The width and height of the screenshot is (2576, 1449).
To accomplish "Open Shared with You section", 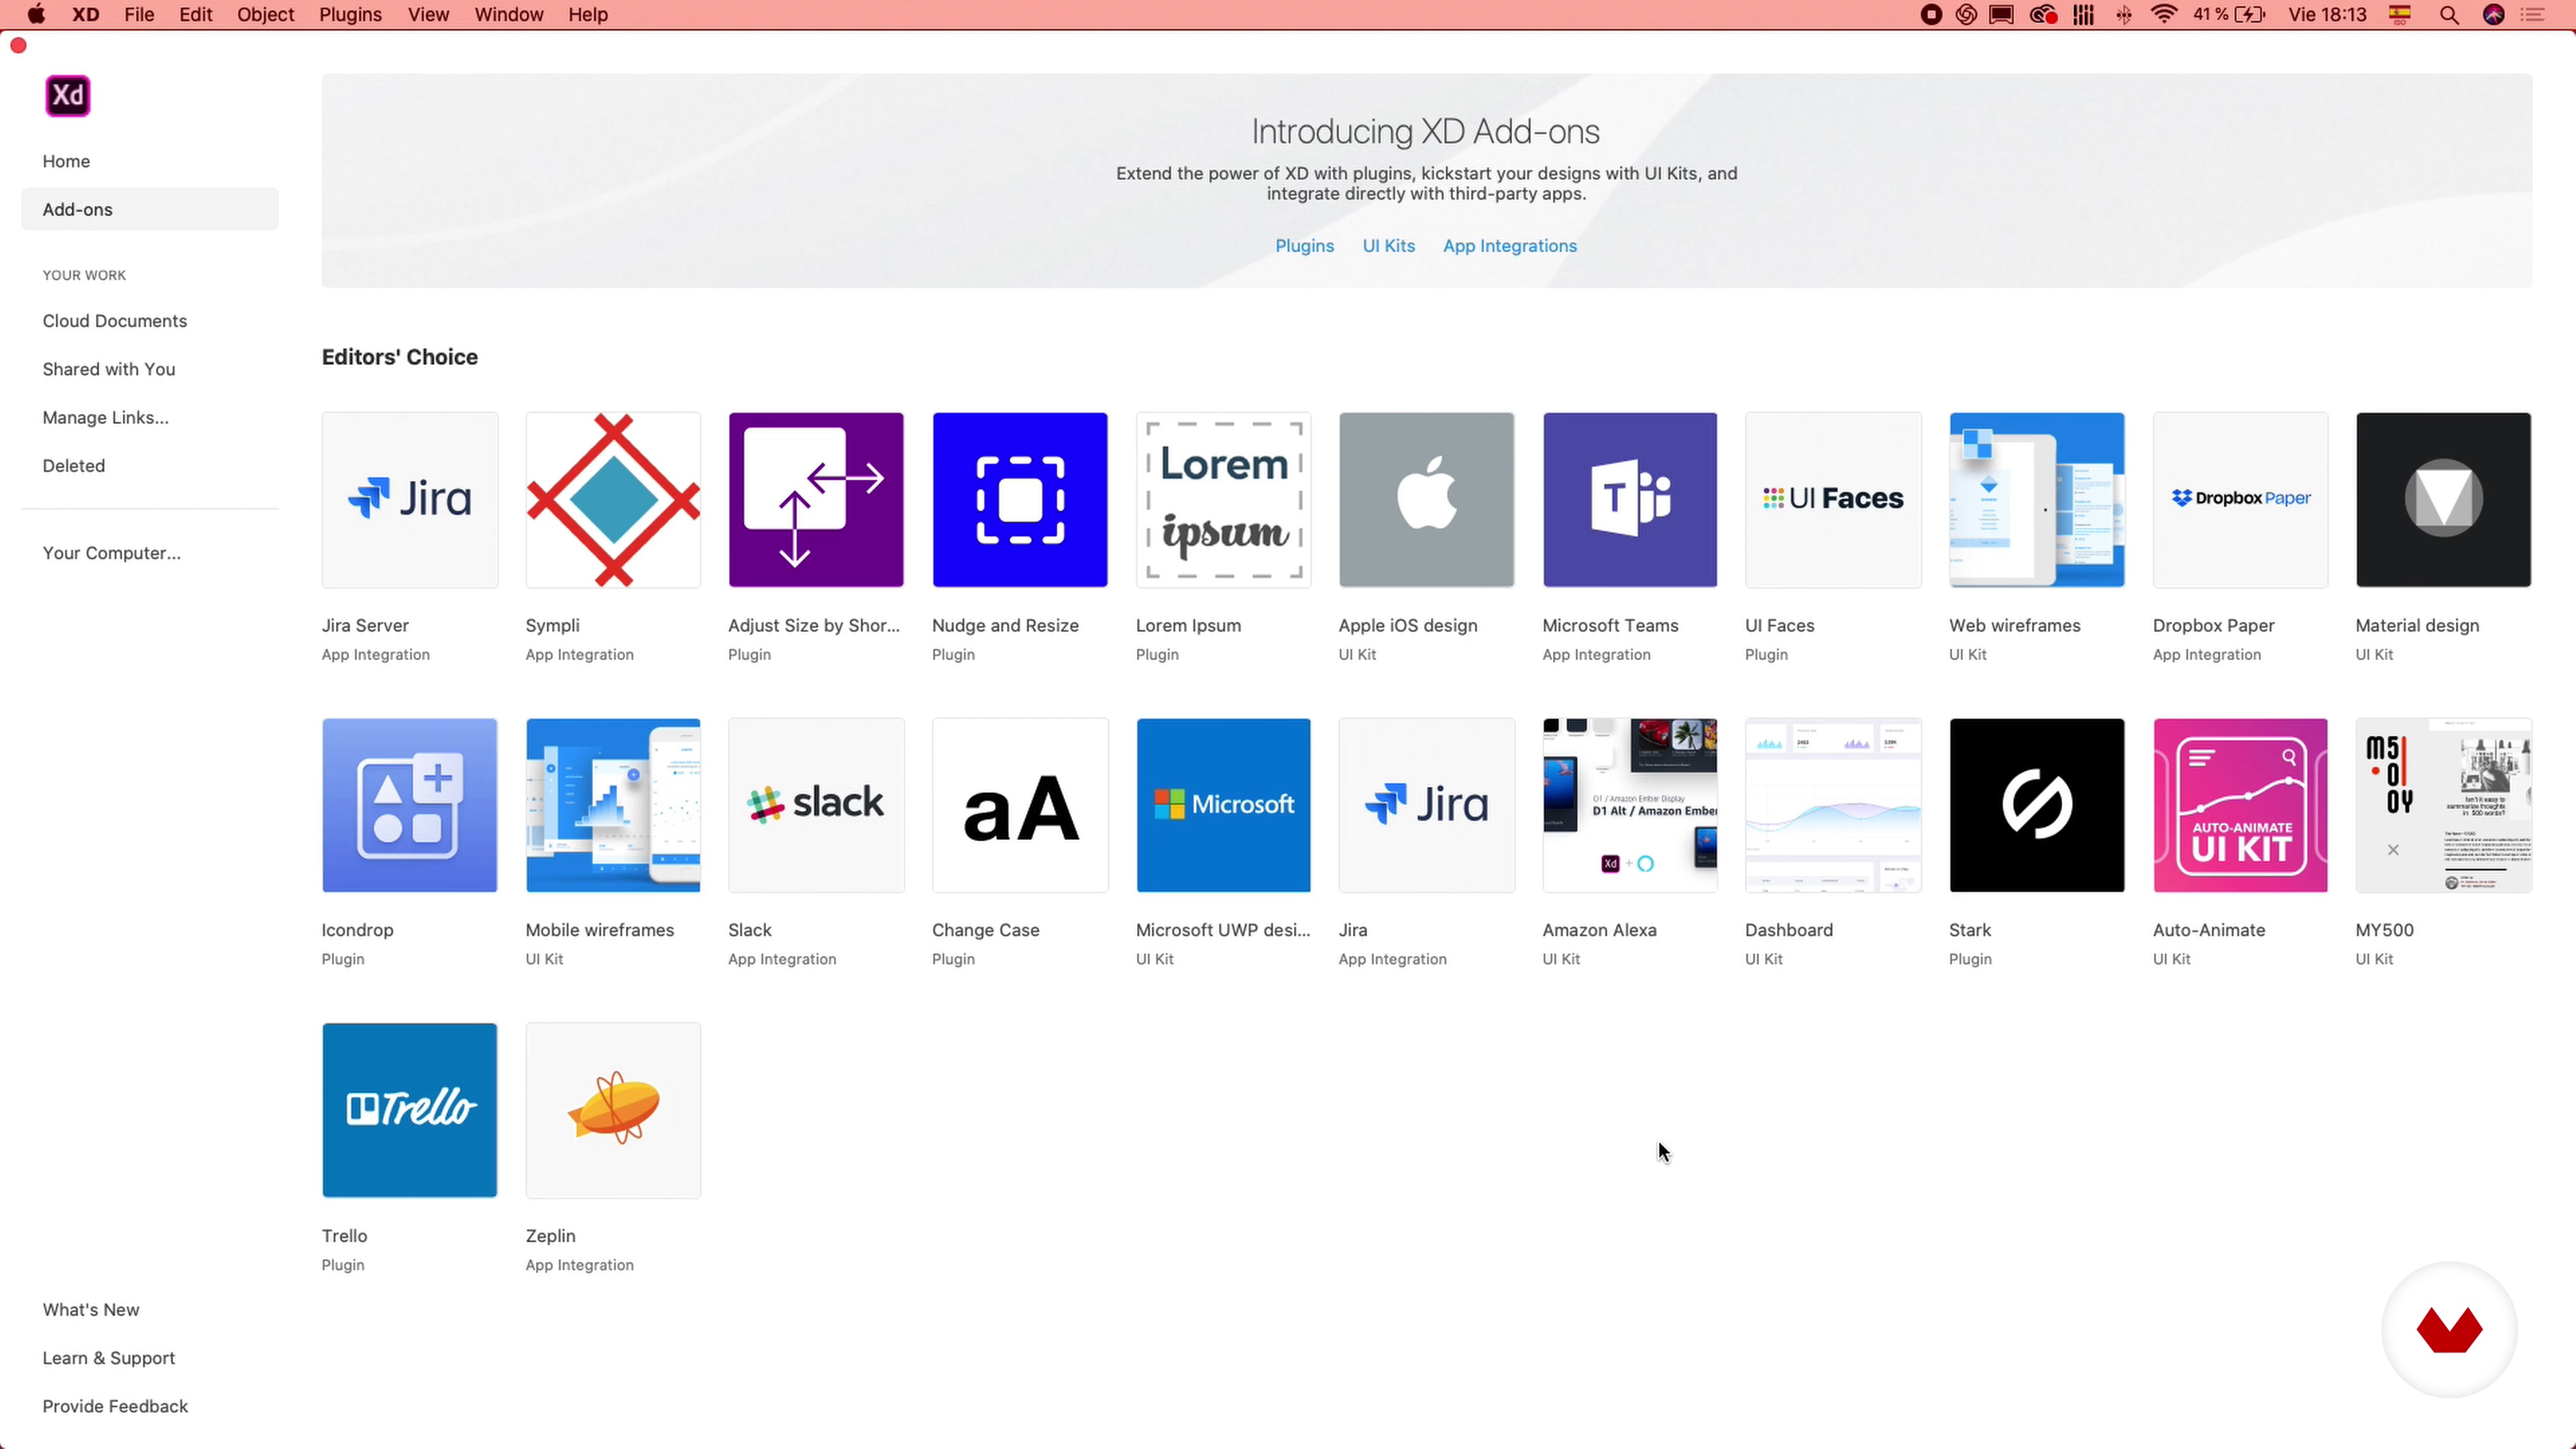I will coord(109,369).
